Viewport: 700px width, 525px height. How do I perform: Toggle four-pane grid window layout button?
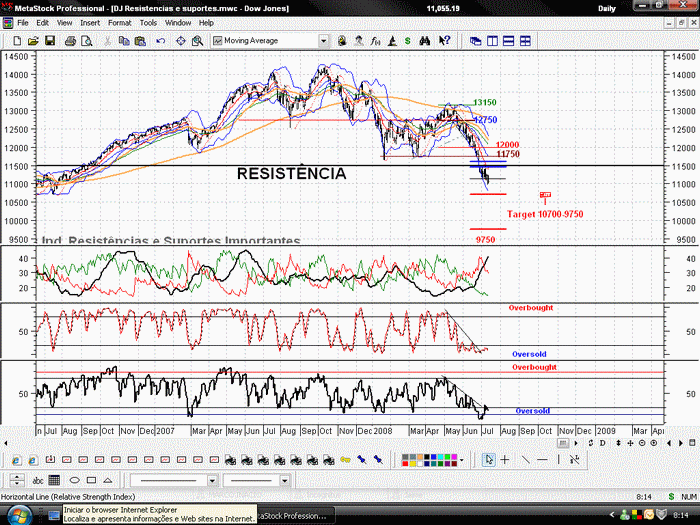click(525, 41)
